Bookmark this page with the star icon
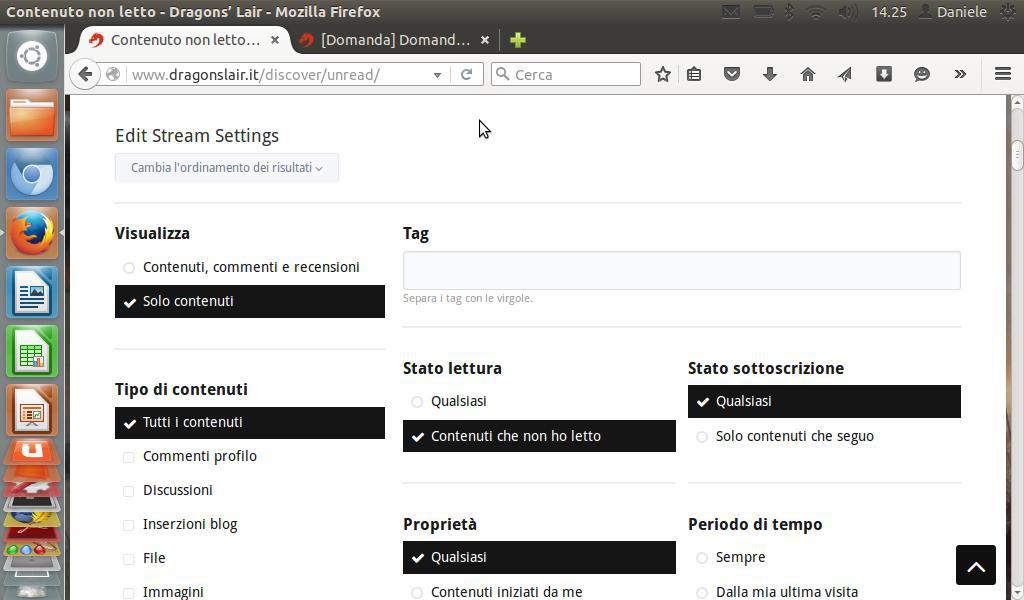The width and height of the screenshot is (1024, 600). click(x=662, y=74)
